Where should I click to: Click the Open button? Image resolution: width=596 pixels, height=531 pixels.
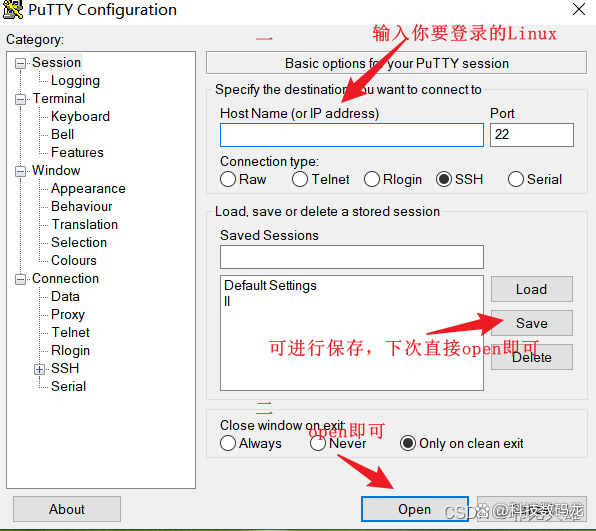415,509
